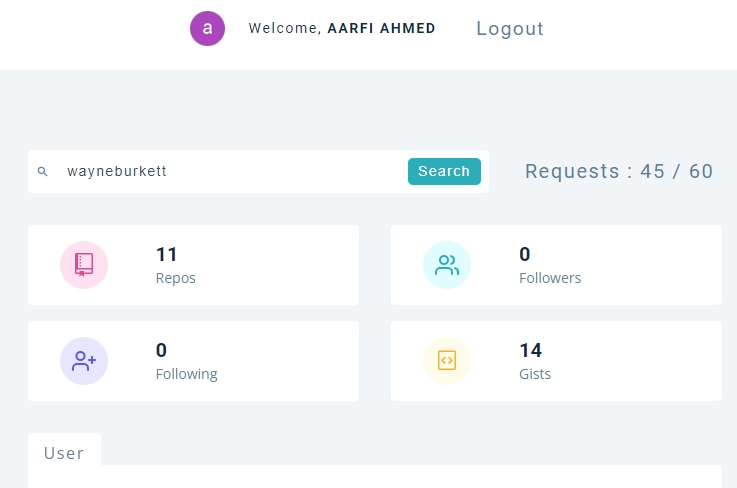Click the Following count of 0

[x=161, y=350]
